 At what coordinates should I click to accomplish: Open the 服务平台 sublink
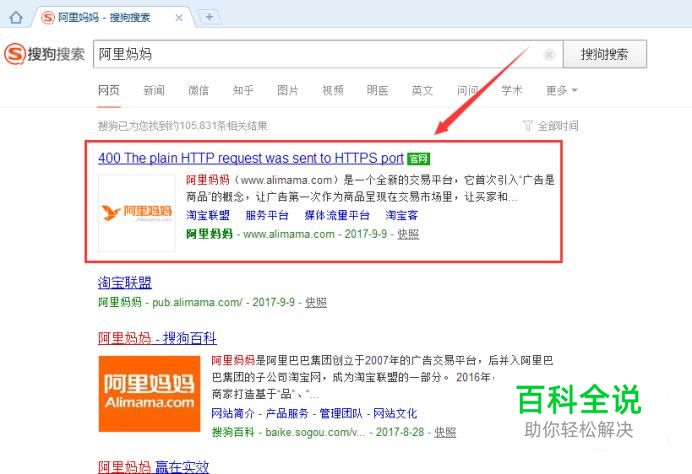click(x=267, y=215)
